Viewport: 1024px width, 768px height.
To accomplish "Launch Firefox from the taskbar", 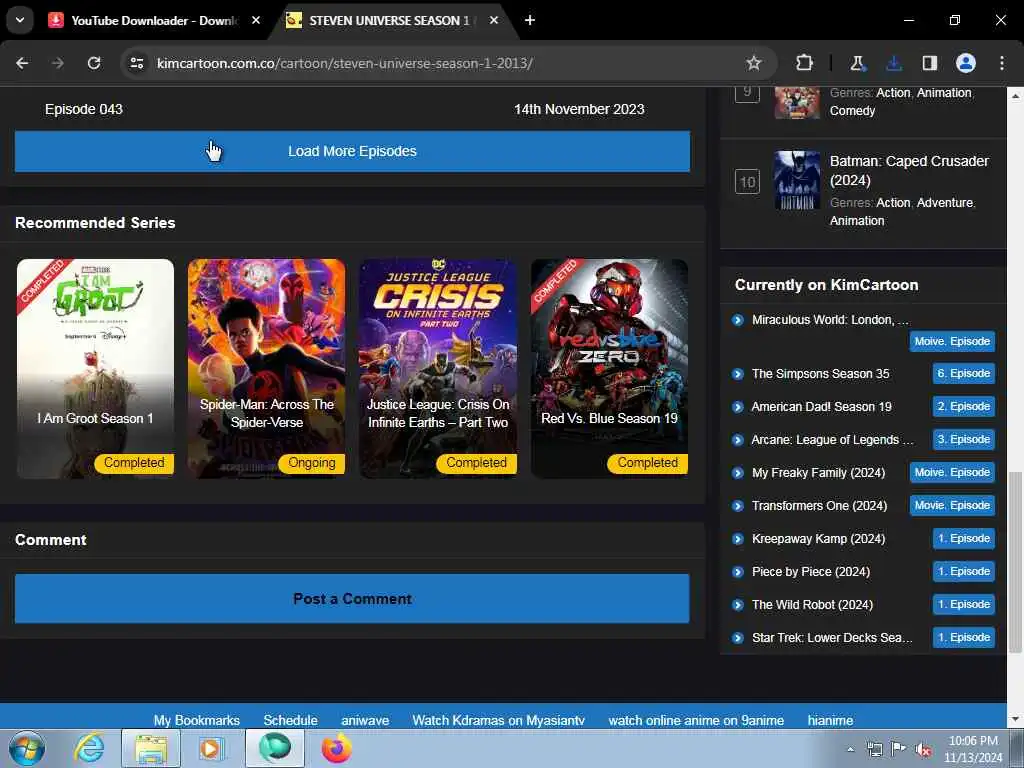I will tap(336, 748).
